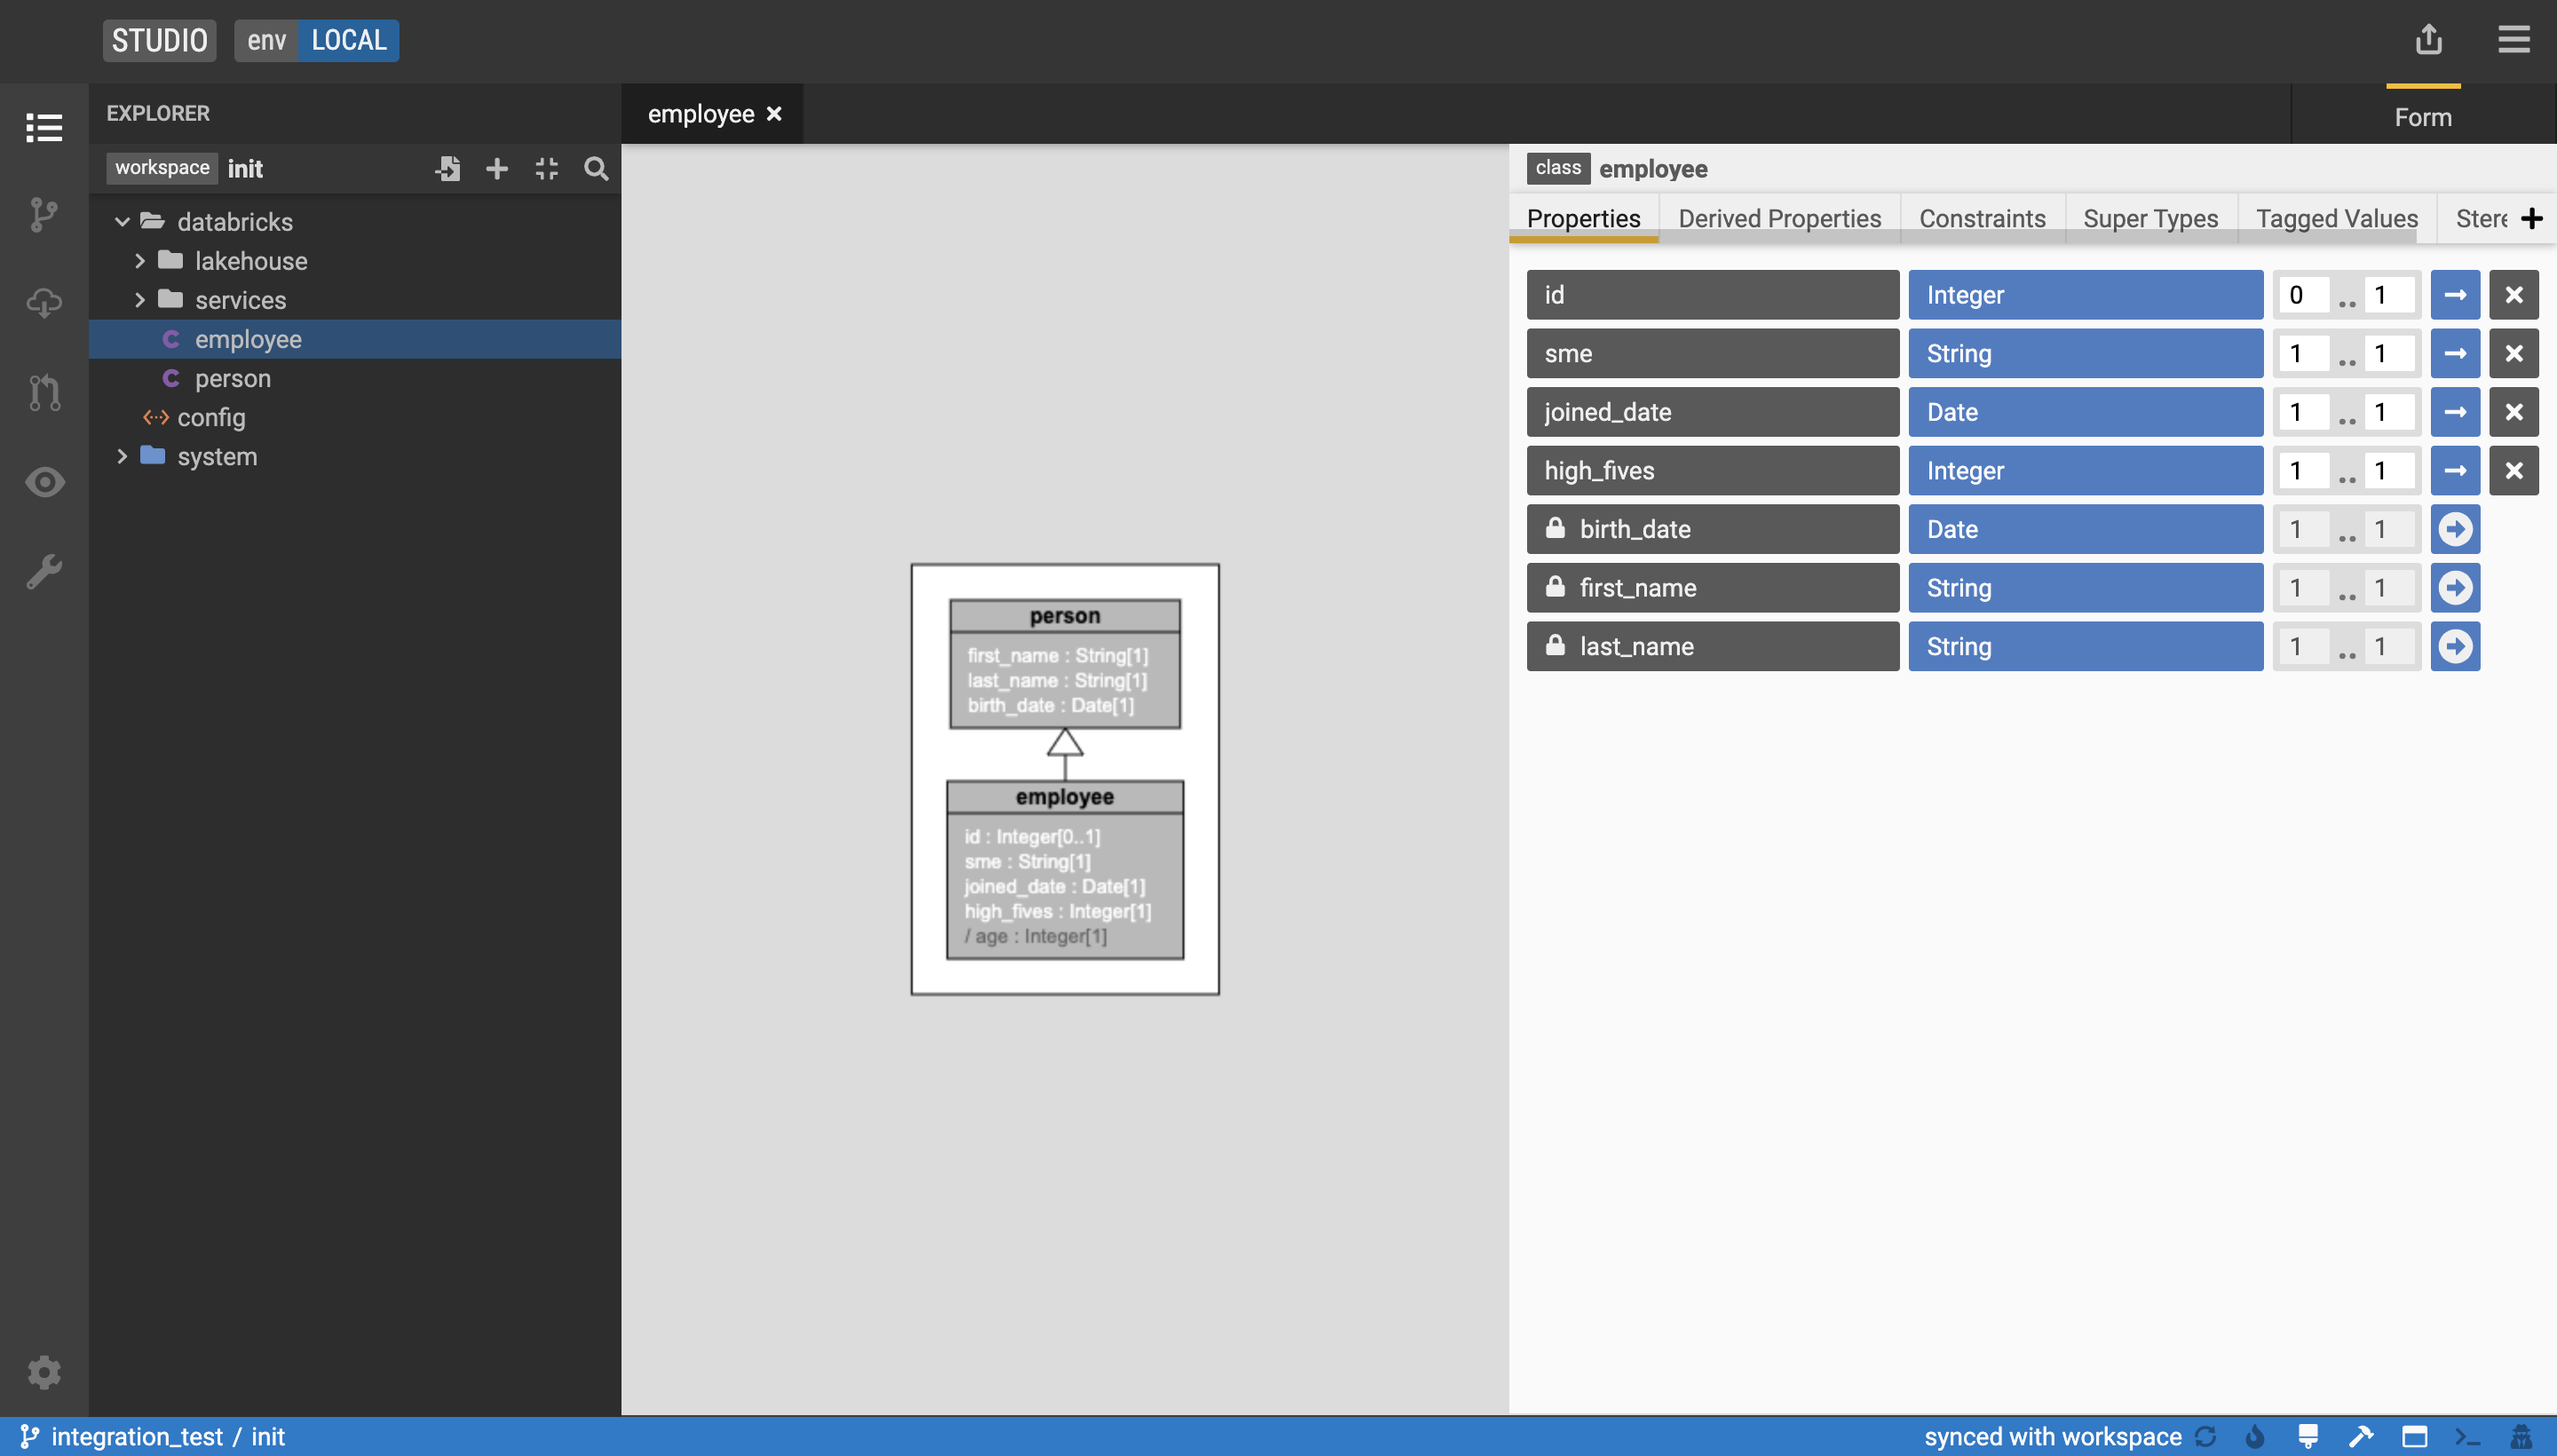The image size is (2557, 1456).
Task: Click the cloud download sidebar icon
Action: (x=43, y=303)
